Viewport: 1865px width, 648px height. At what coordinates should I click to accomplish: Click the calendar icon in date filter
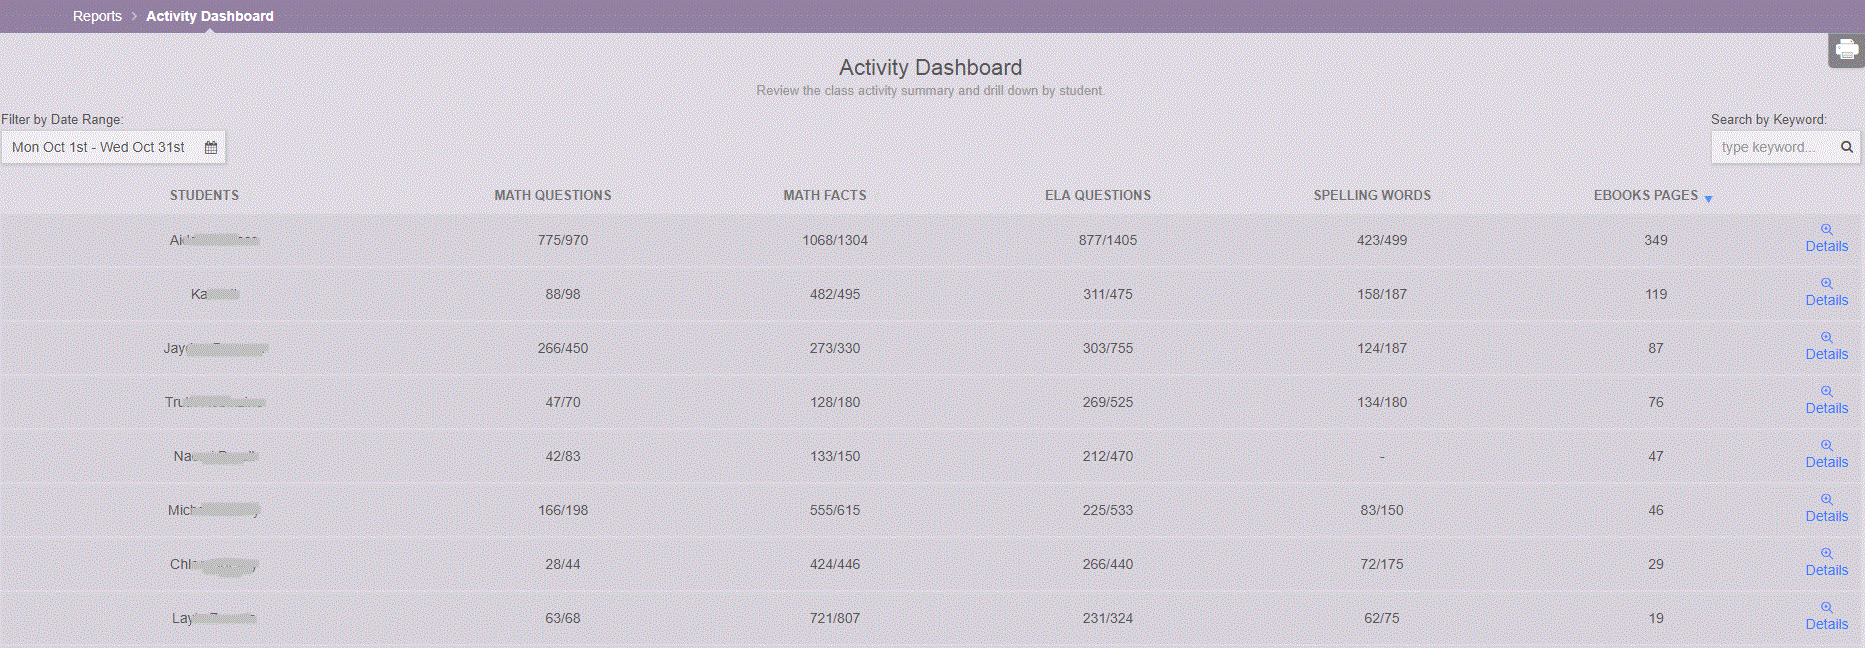click(x=211, y=147)
